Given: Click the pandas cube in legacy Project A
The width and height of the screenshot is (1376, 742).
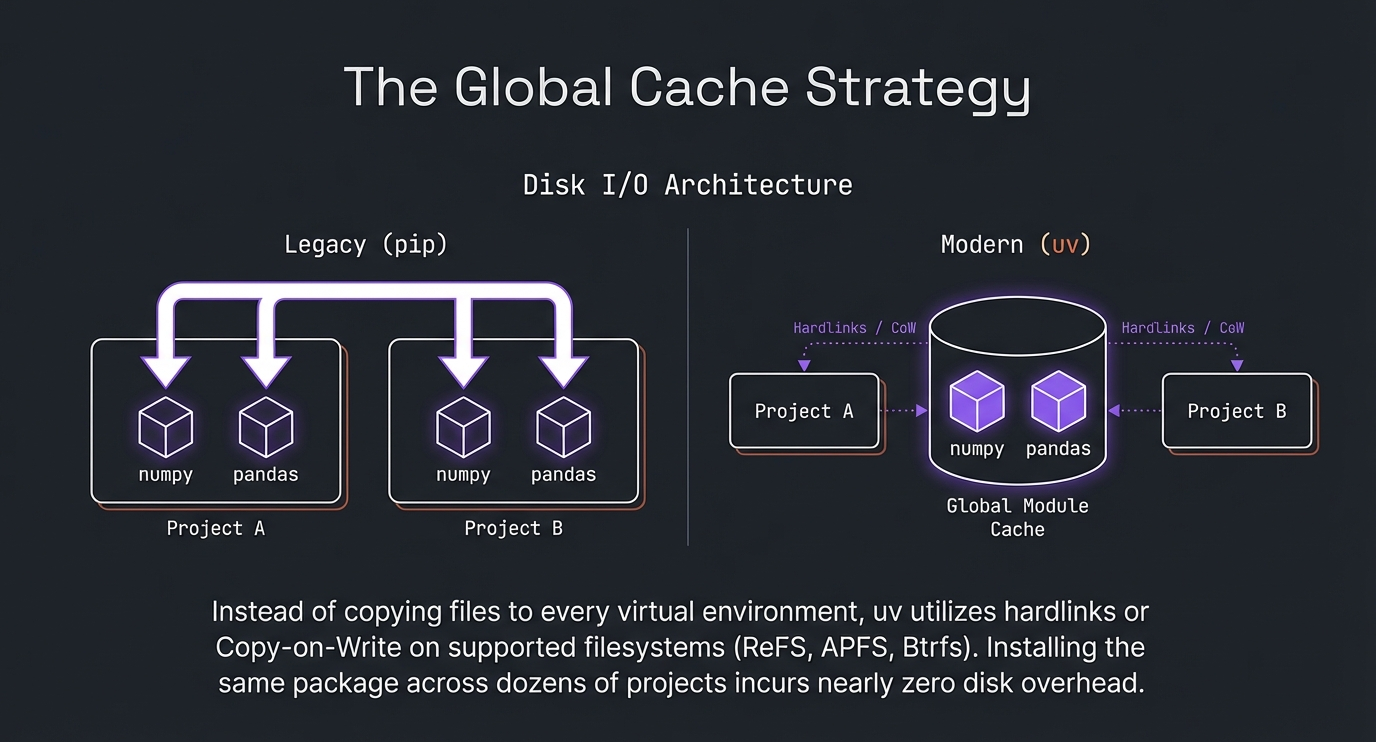Looking at the screenshot, I should [265, 425].
